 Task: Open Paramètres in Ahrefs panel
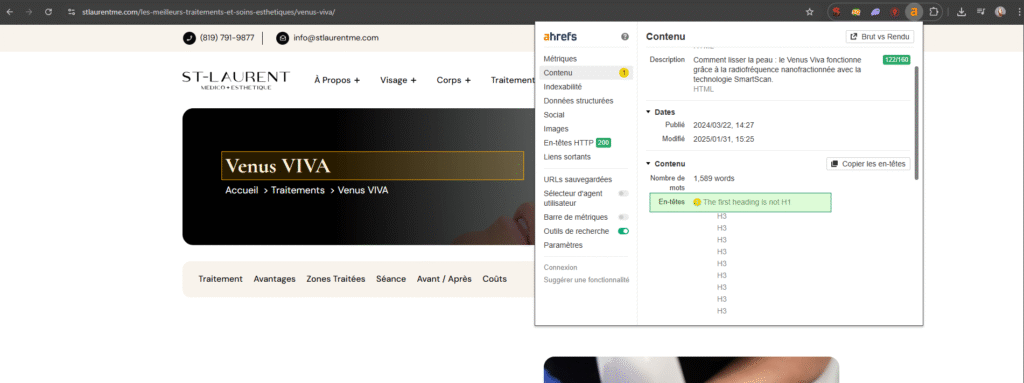click(x=563, y=245)
